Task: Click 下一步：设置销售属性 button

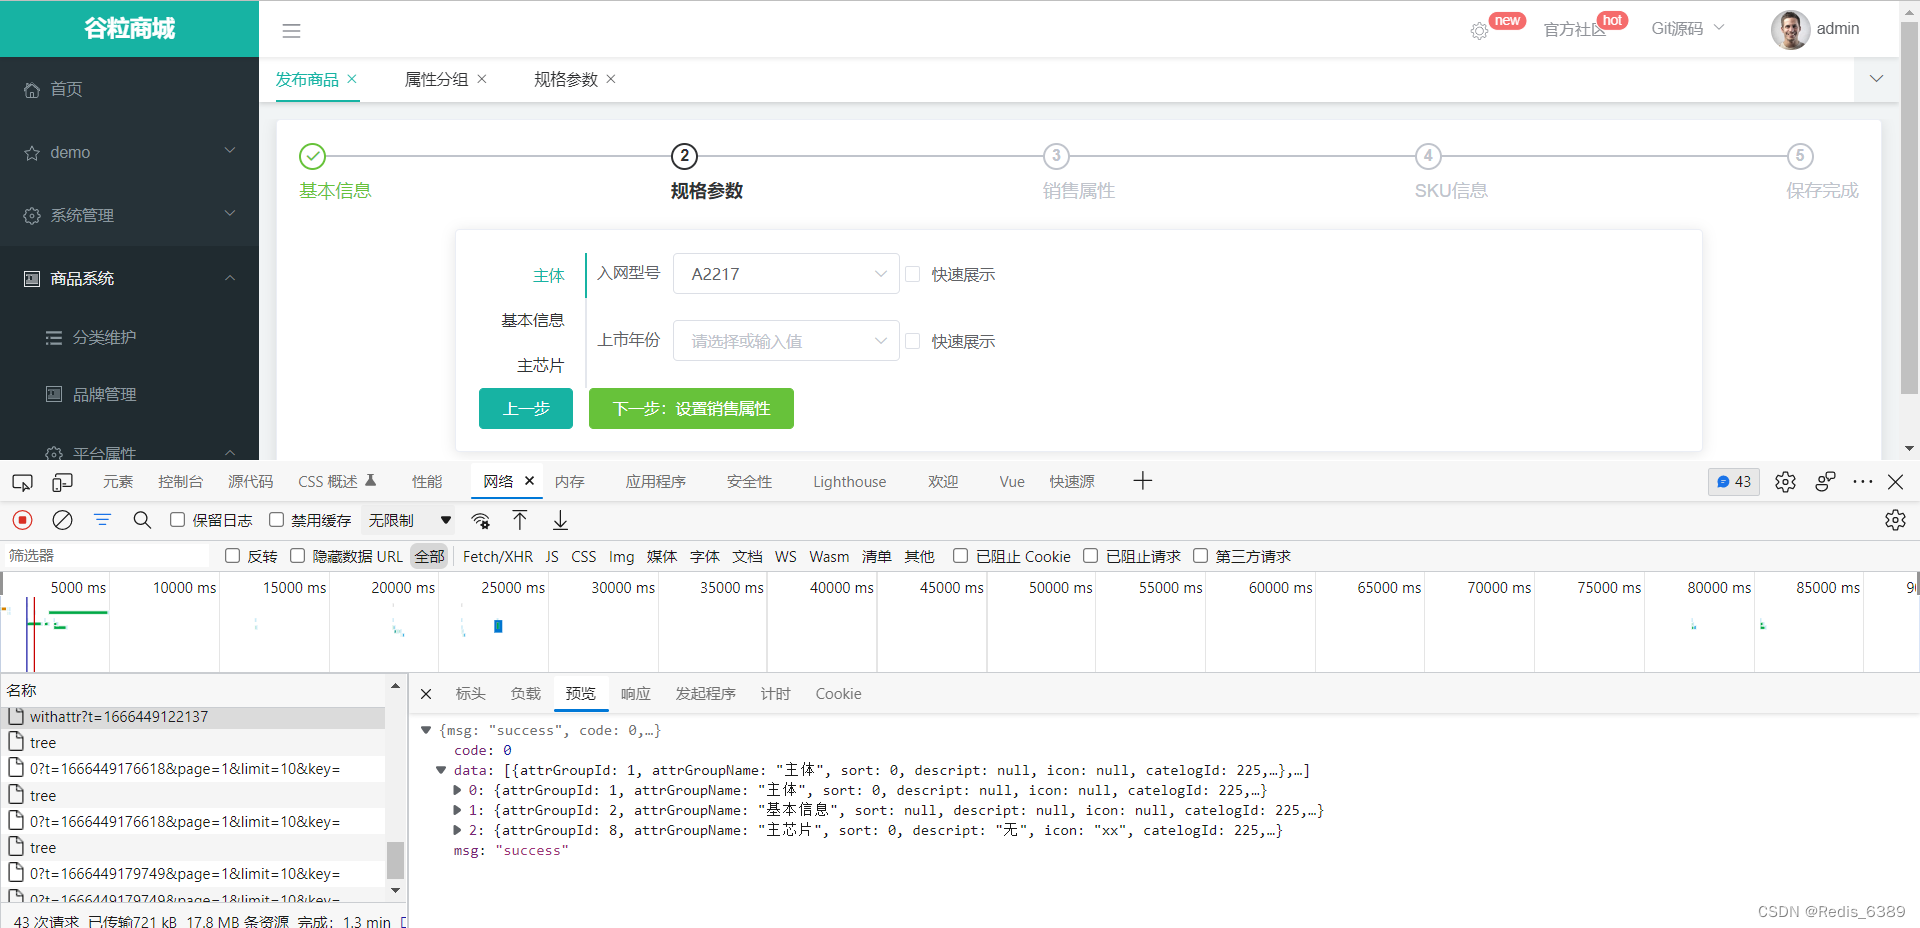Action: click(690, 408)
